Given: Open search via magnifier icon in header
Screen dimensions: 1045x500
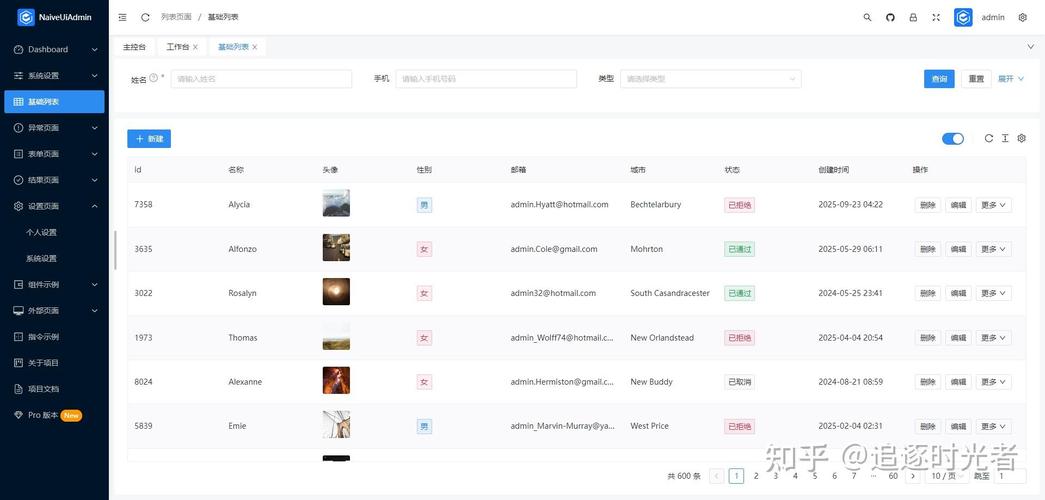Looking at the screenshot, I should point(867,17).
